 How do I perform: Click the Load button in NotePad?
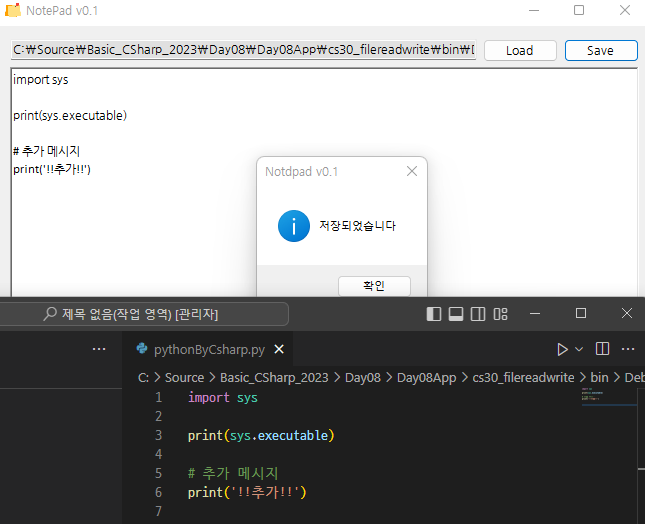coord(520,51)
